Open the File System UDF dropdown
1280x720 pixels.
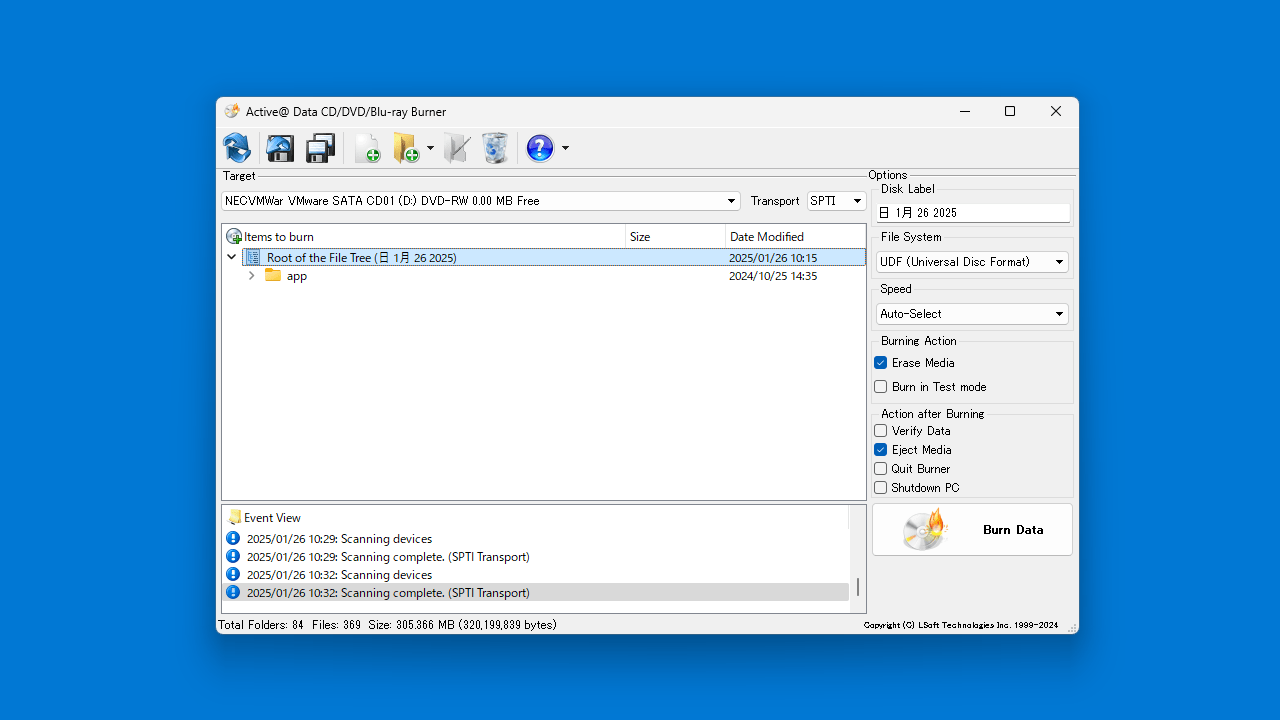(x=972, y=262)
